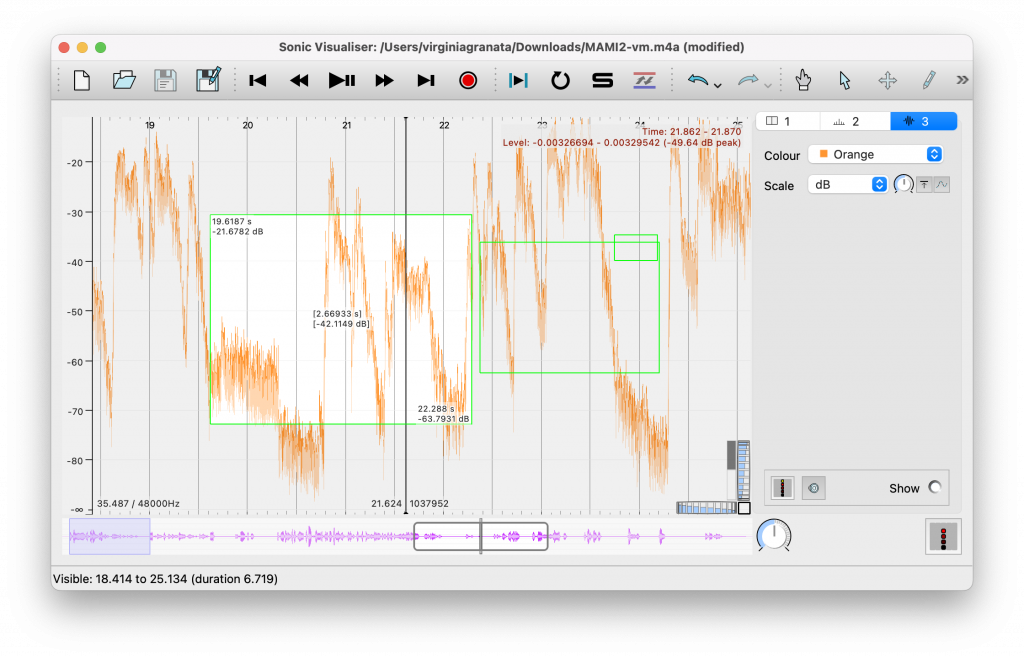Screen dimensions: 1024x658
Task: Select the Draw pencil tool
Action: (929, 80)
